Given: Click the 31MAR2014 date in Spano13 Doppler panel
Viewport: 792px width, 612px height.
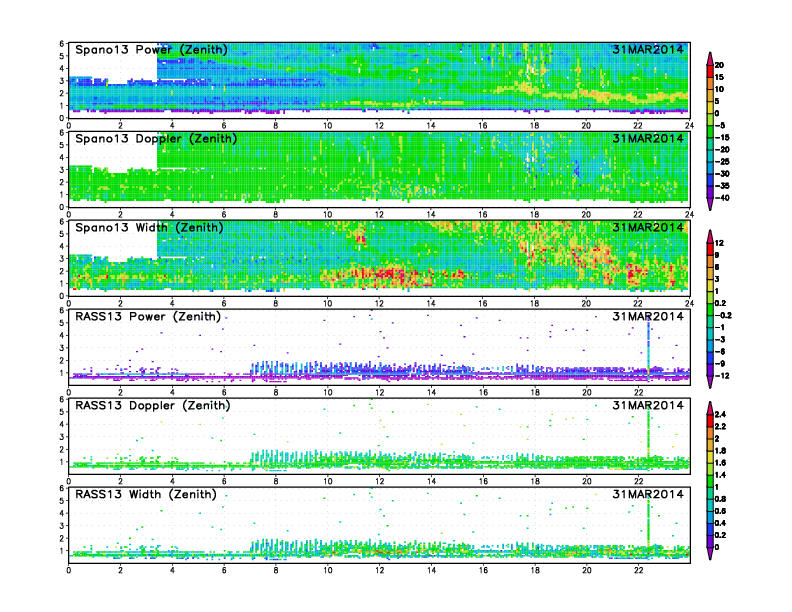Looking at the screenshot, I should point(648,138).
